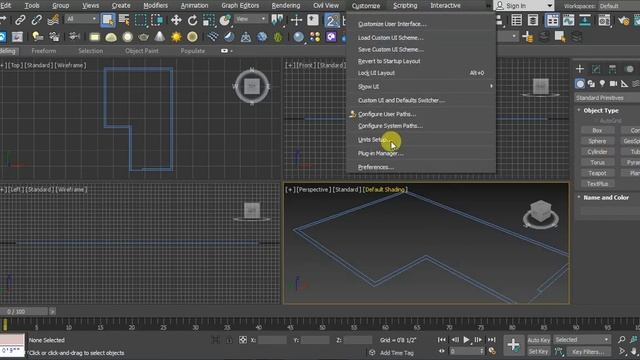
Task: Click the Torus primitive button
Action: [597, 162]
